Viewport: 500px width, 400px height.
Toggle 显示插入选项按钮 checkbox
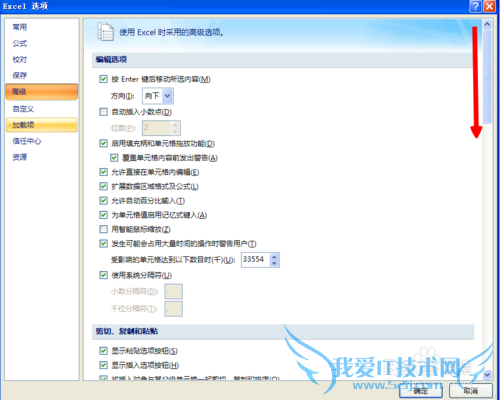(103, 365)
